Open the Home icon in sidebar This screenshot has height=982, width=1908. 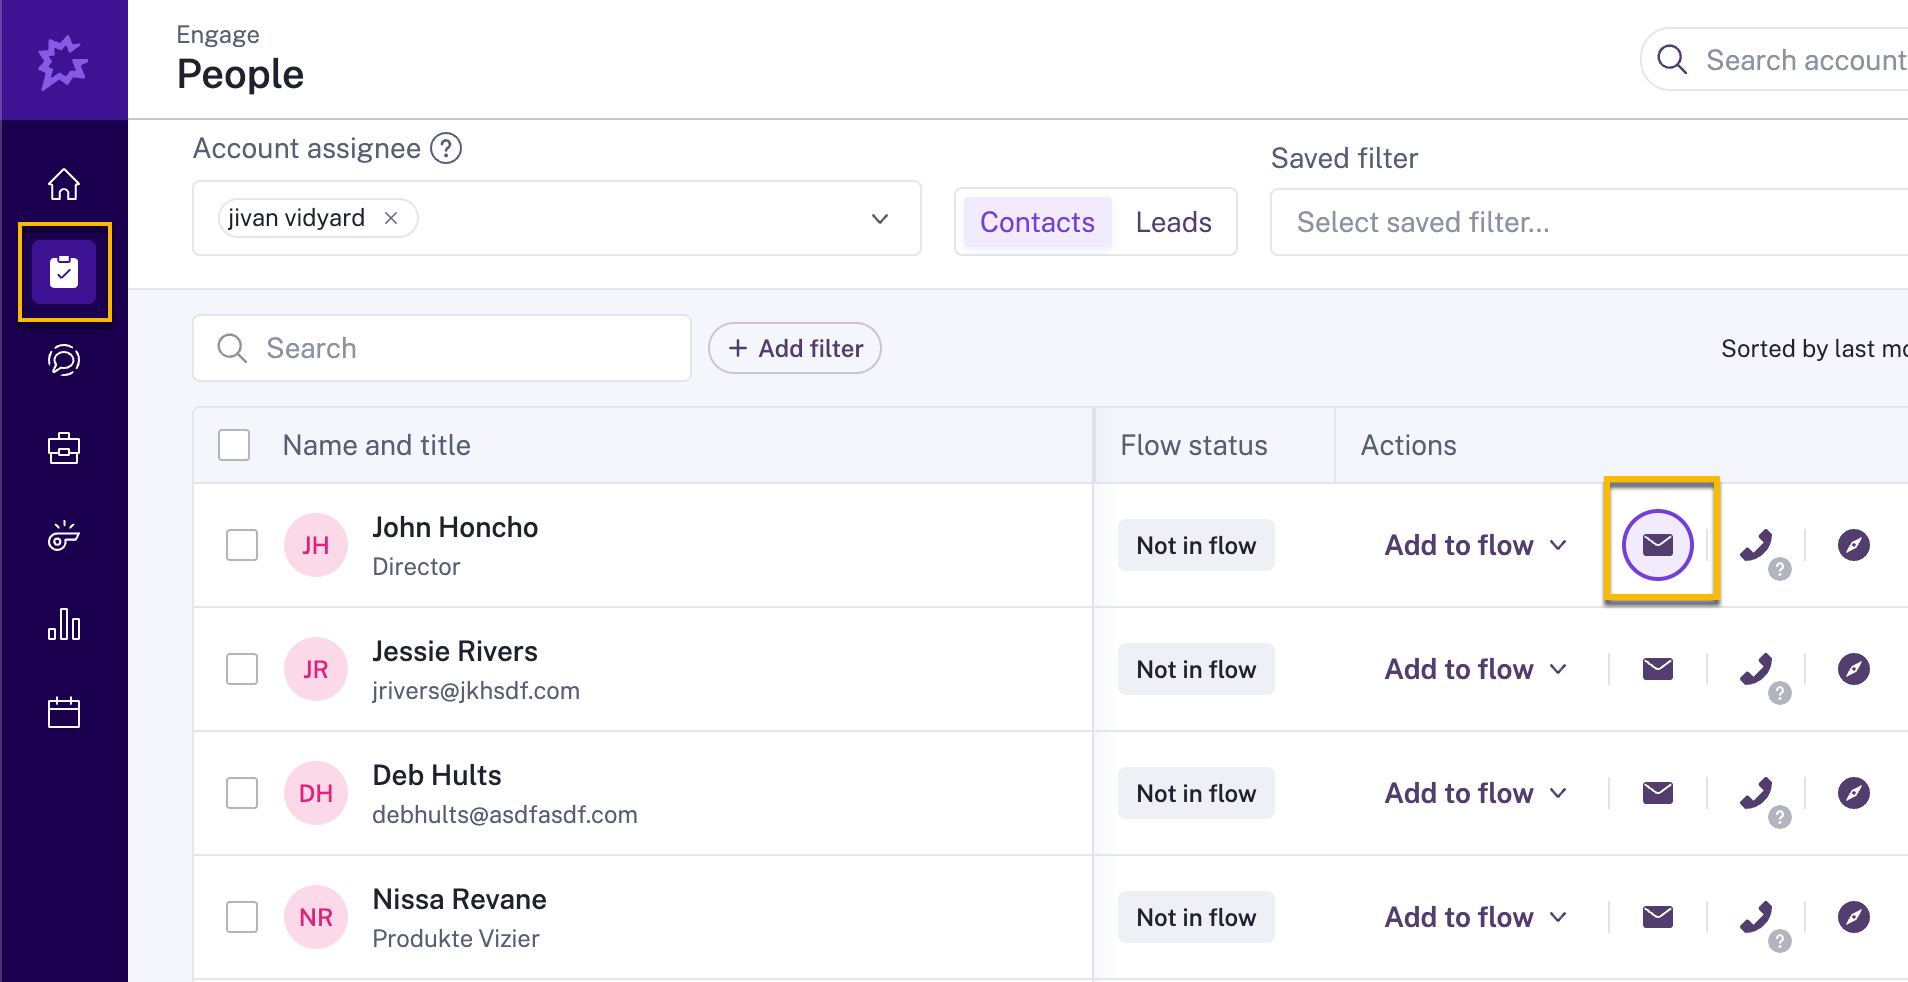(x=64, y=184)
